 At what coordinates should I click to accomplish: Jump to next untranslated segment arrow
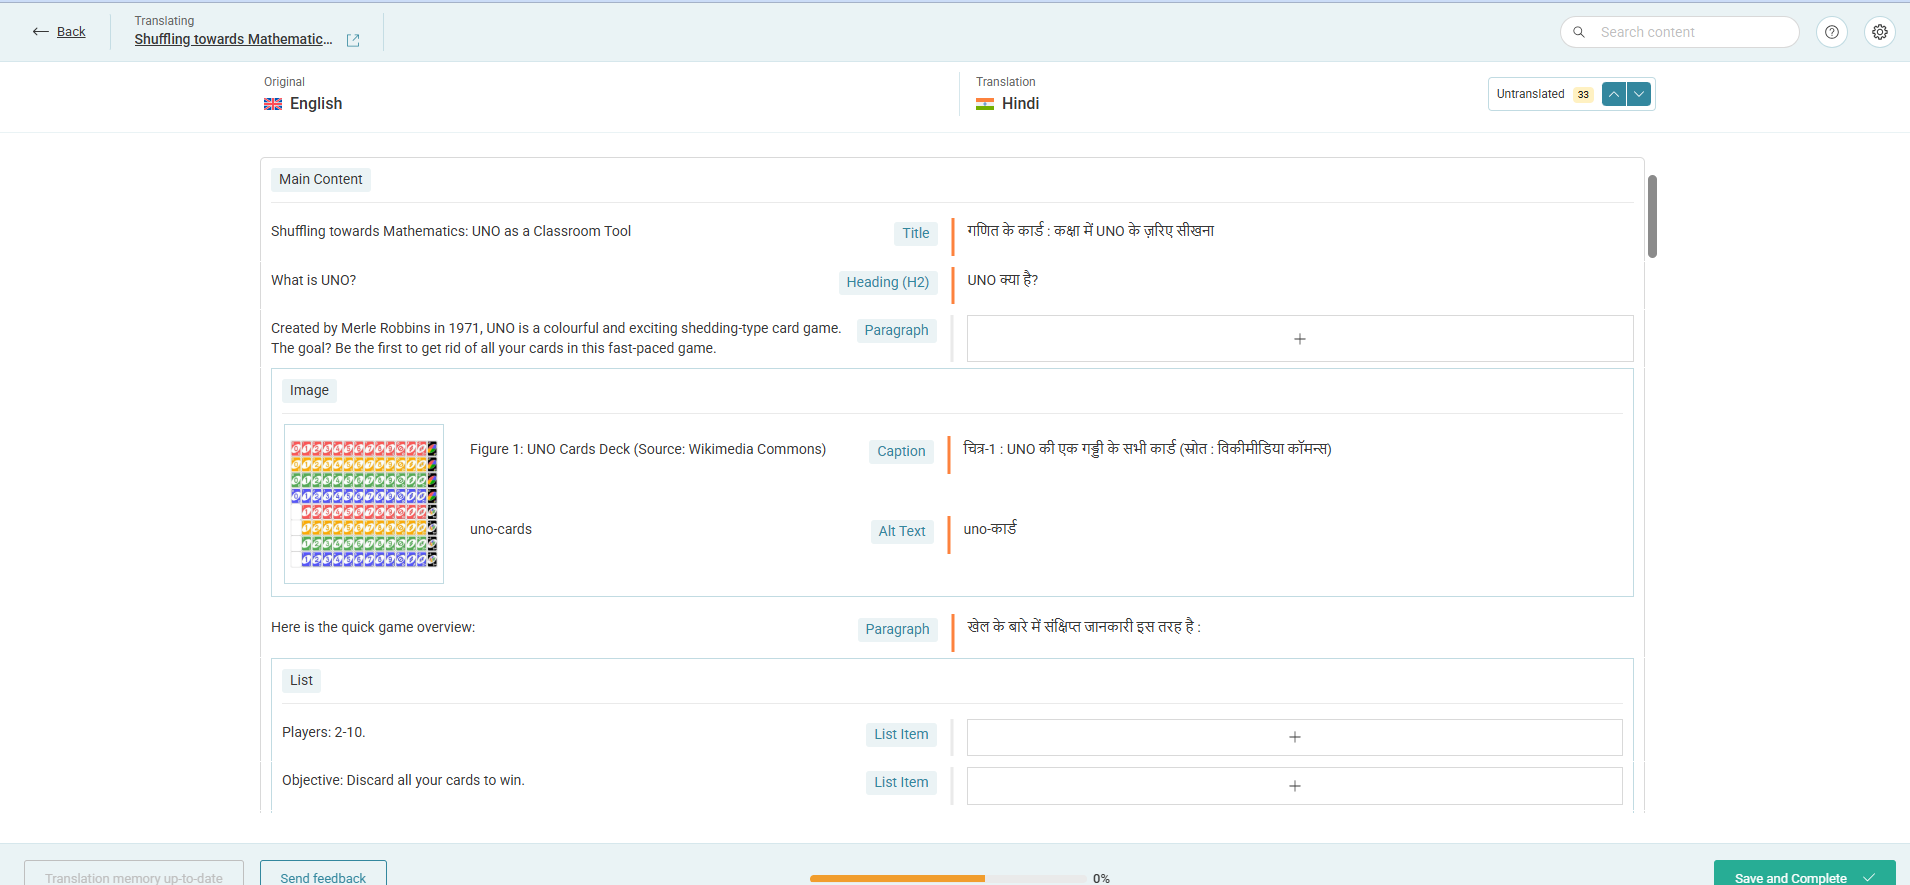coord(1639,94)
